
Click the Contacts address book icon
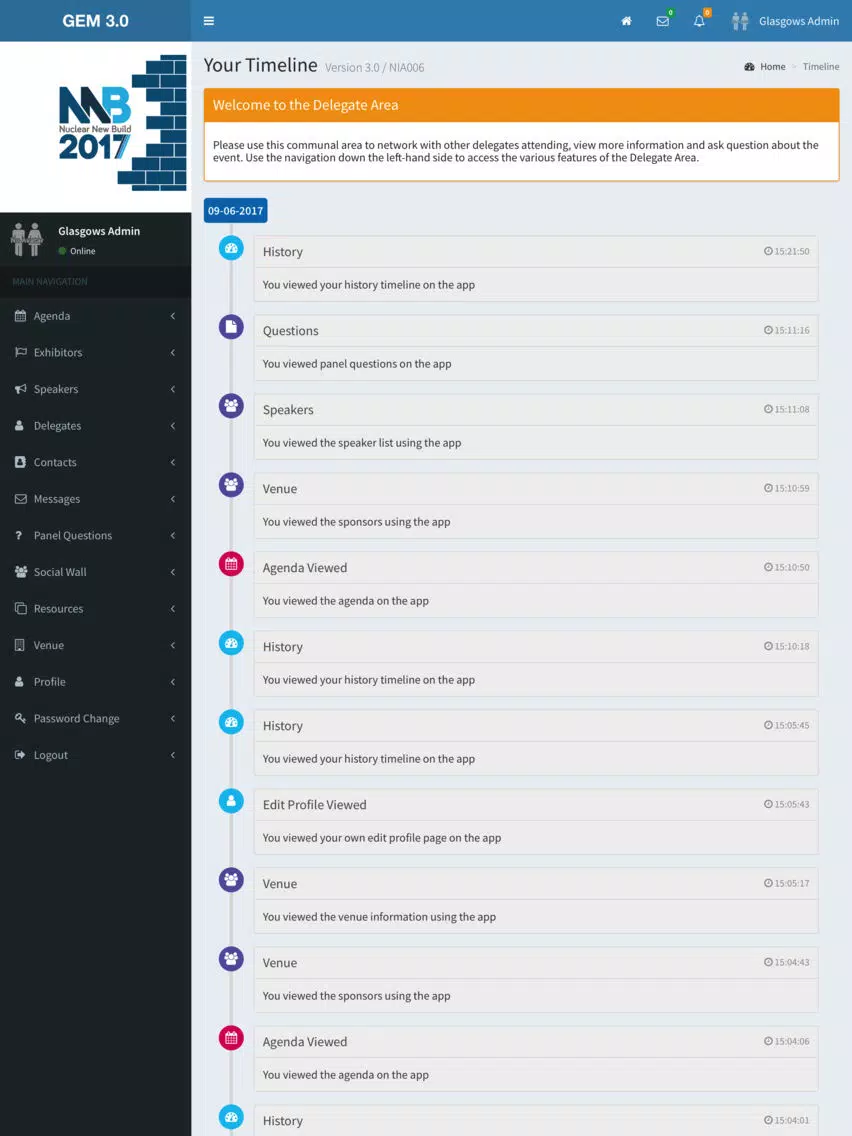(20, 462)
